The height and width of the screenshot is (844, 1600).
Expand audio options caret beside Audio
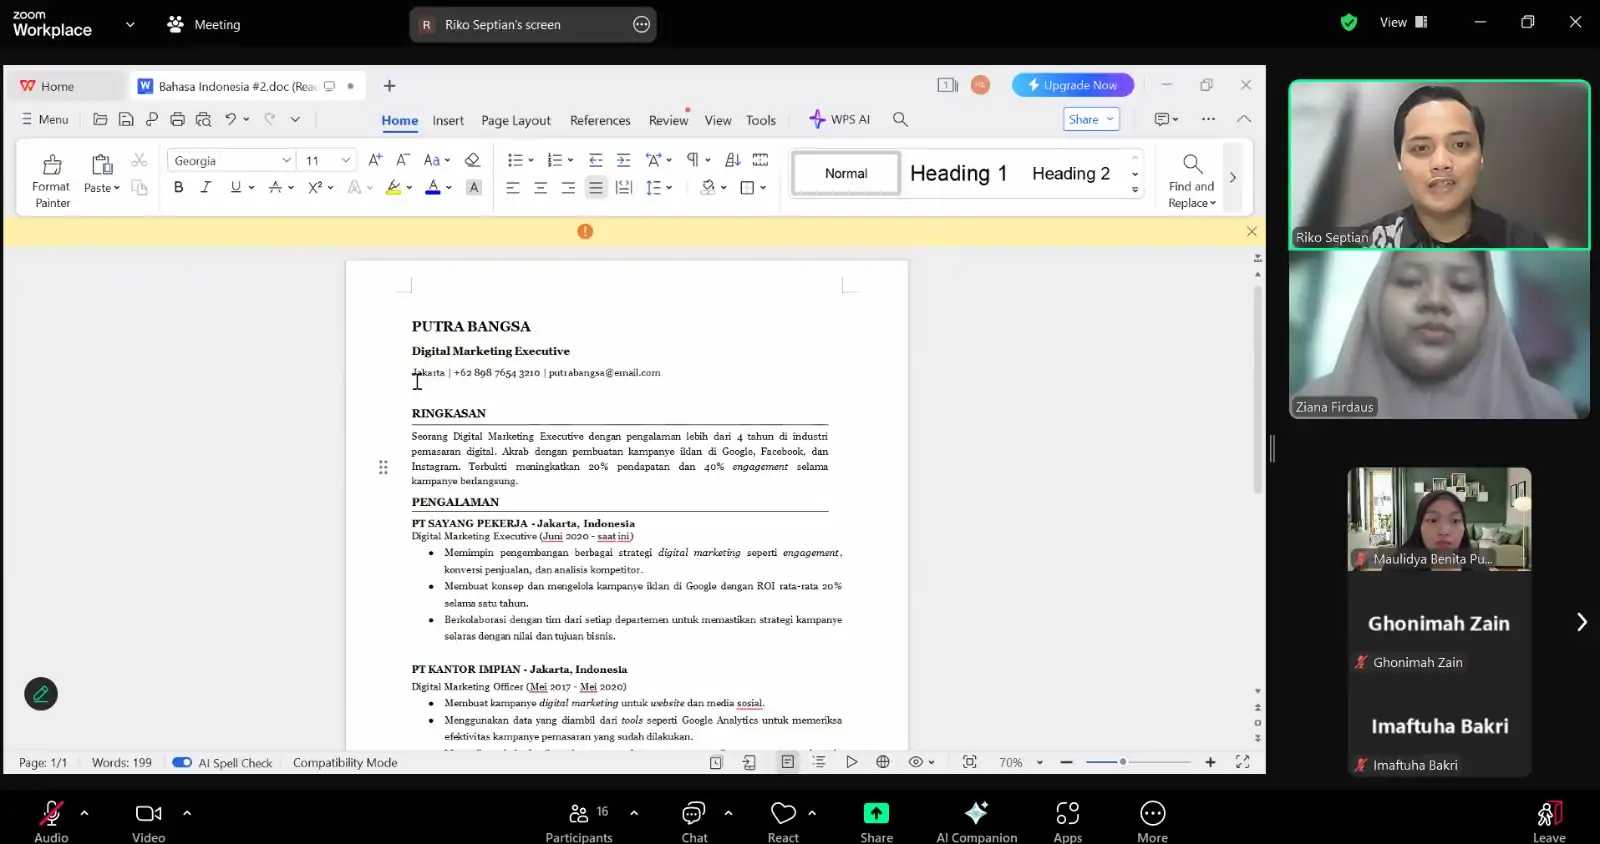coord(84,813)
